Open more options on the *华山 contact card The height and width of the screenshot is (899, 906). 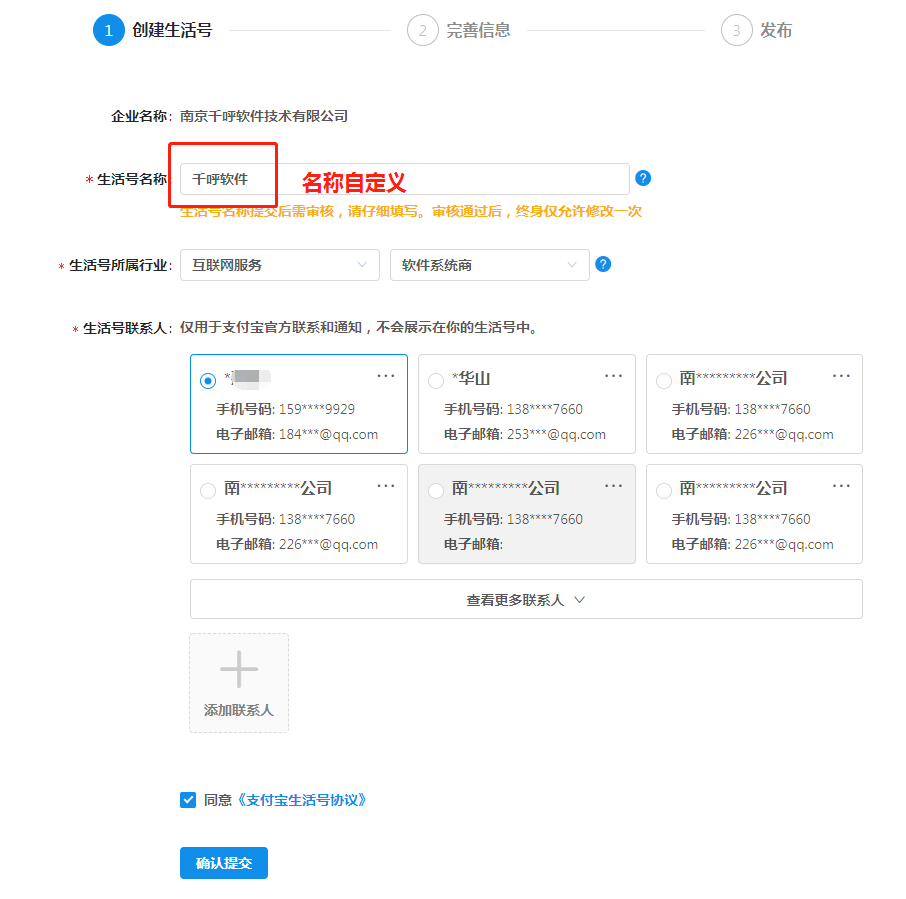tap(613, 376)
